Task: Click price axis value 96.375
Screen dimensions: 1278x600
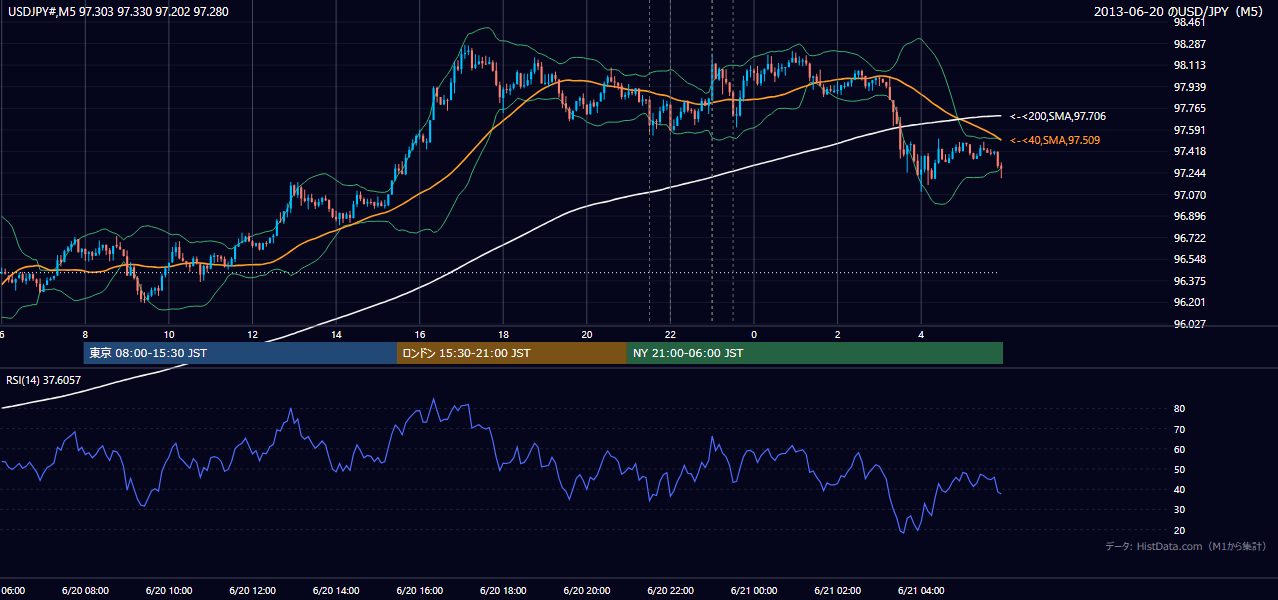Action: tap(1189, 281)
